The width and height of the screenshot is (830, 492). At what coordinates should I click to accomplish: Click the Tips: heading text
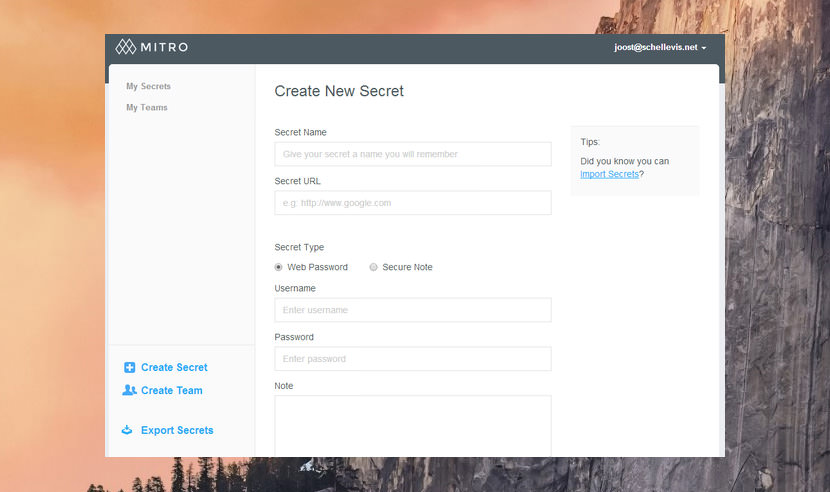(x=590, y=142)
